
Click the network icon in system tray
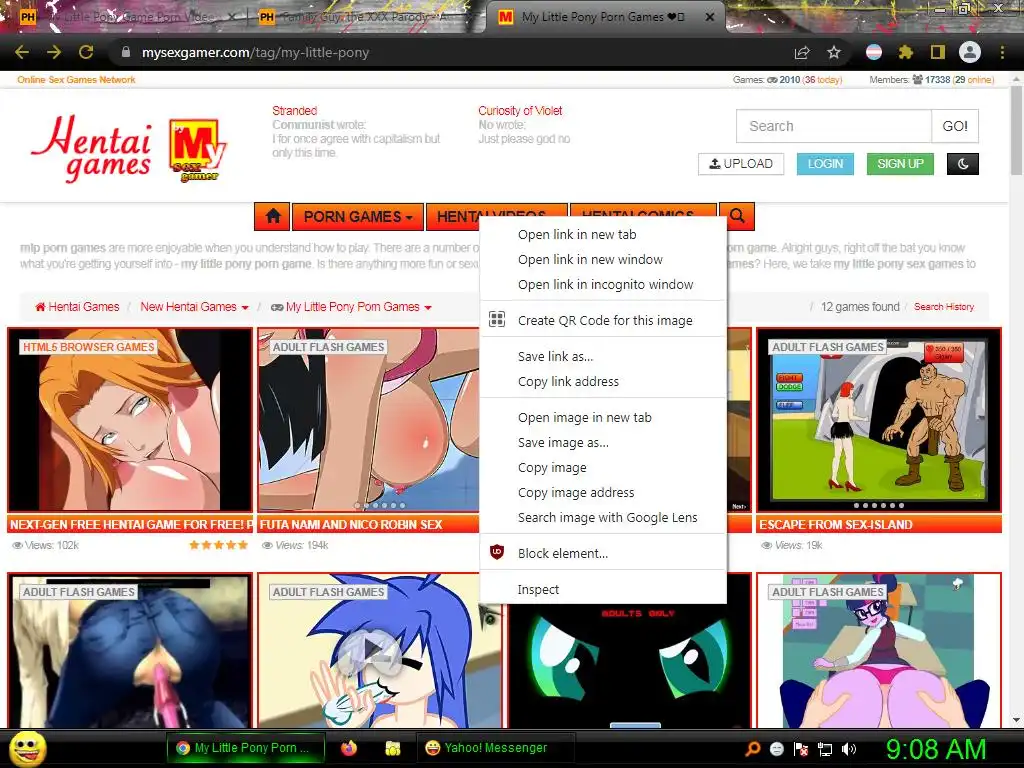(825, 749)
